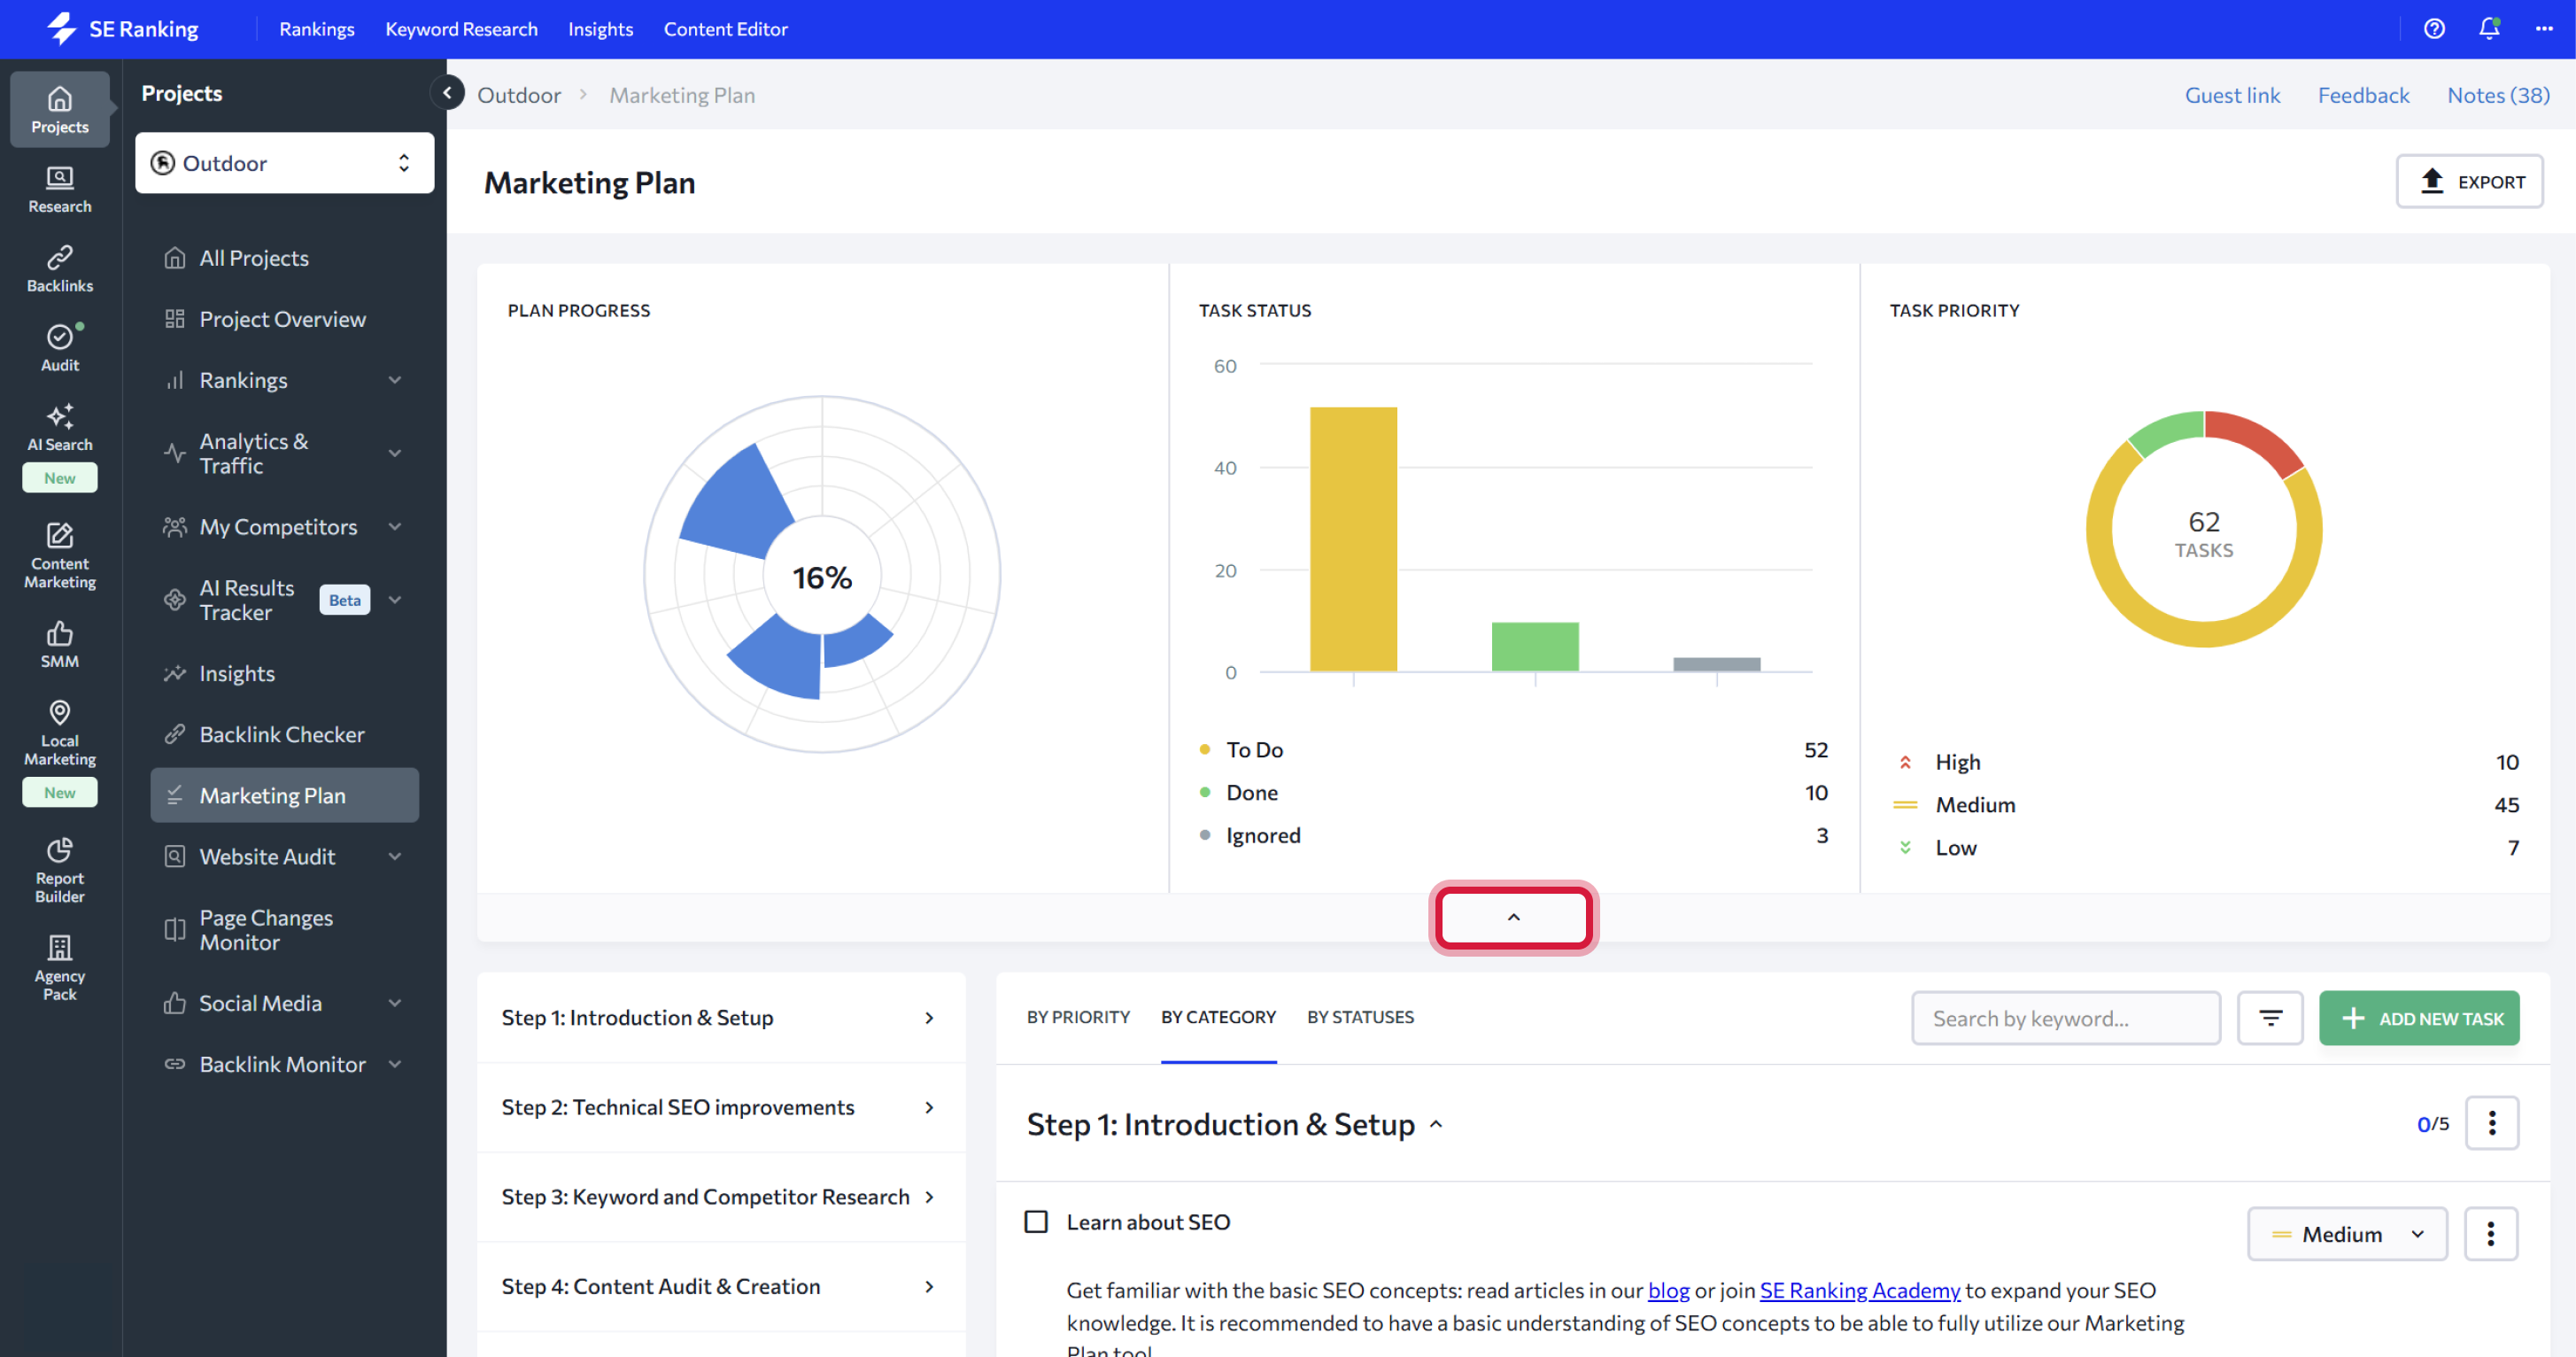Open the Guest link
2576x1357 pixels.
(x=2231, y=95)
